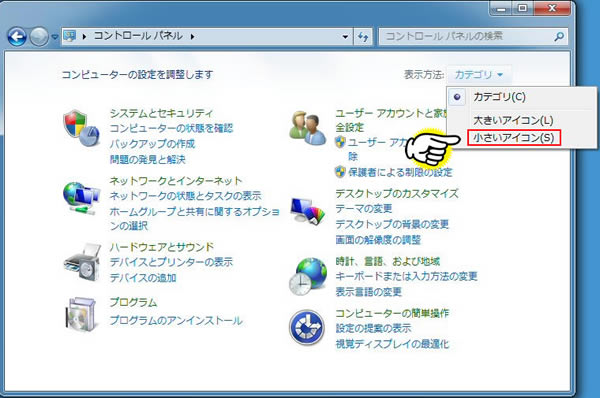
Task: Open the Clock, Language and Region globe icon
Action: coord(308,276)
